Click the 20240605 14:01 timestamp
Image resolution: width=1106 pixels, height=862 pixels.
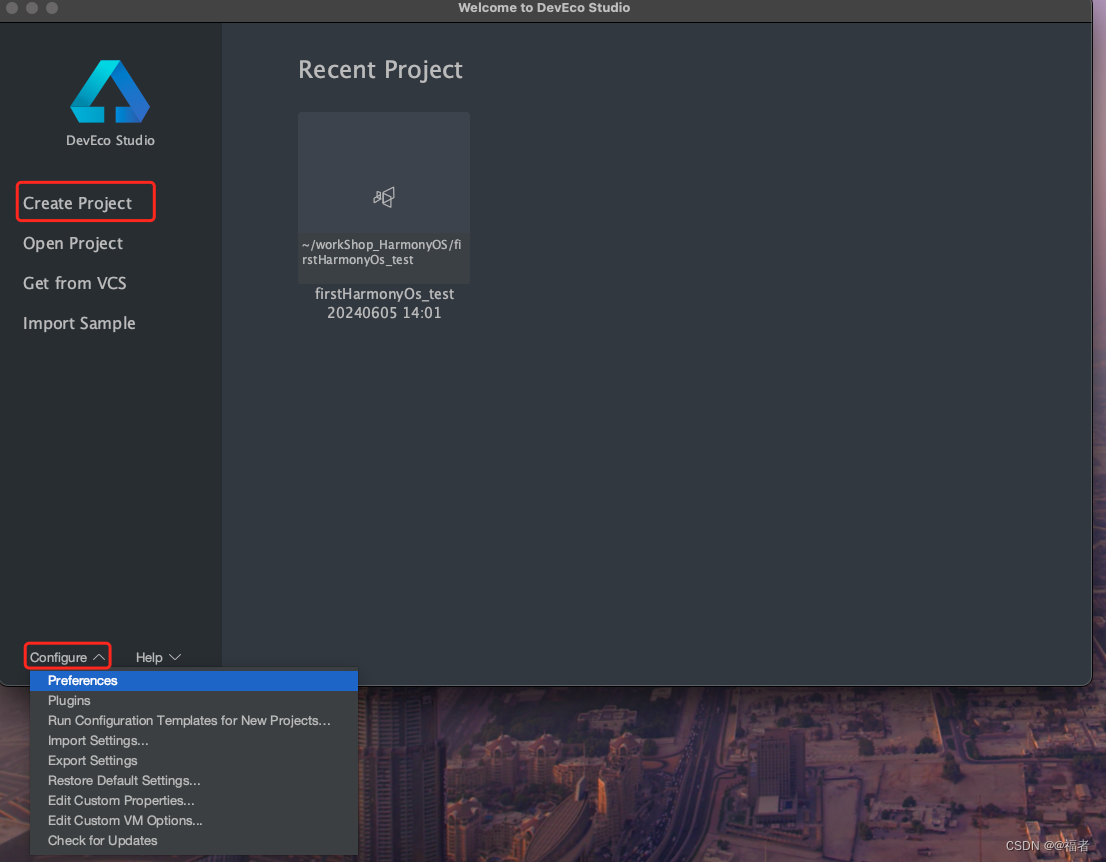point(384,313)
